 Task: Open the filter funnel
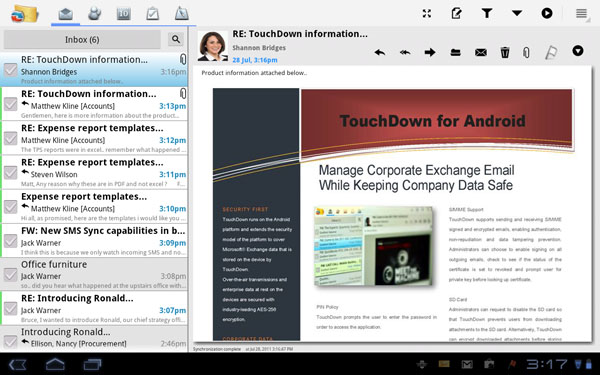[x=486, y=13]
